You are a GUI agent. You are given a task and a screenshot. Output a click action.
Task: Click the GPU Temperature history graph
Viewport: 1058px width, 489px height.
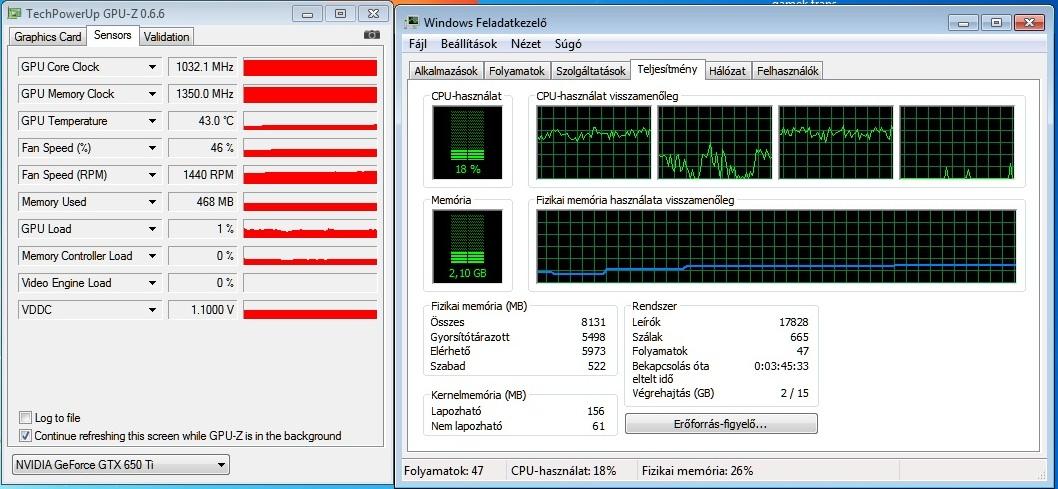[x=310, y=121]
